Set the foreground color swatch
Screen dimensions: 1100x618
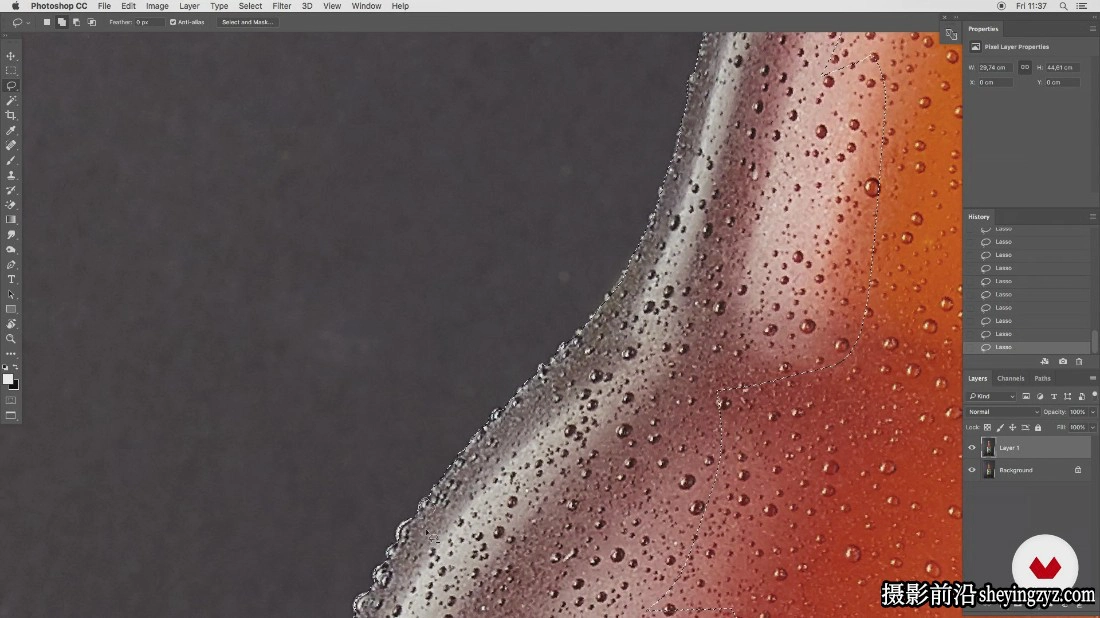click(x=8, y=379)
